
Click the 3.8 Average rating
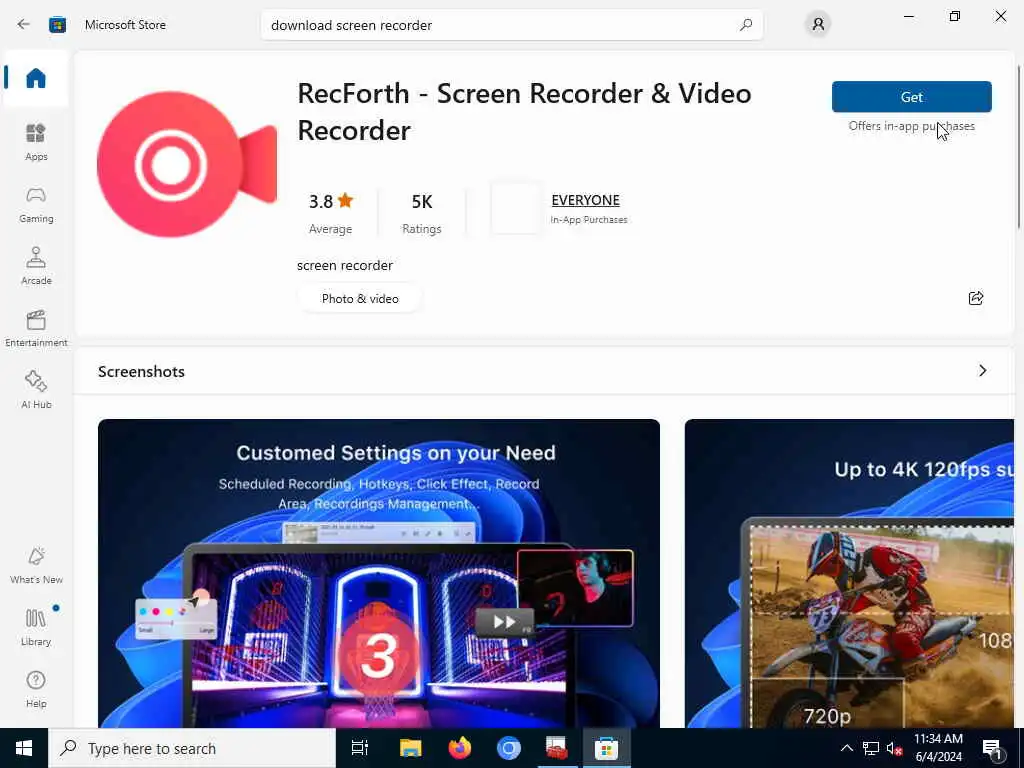coord(330,214)
